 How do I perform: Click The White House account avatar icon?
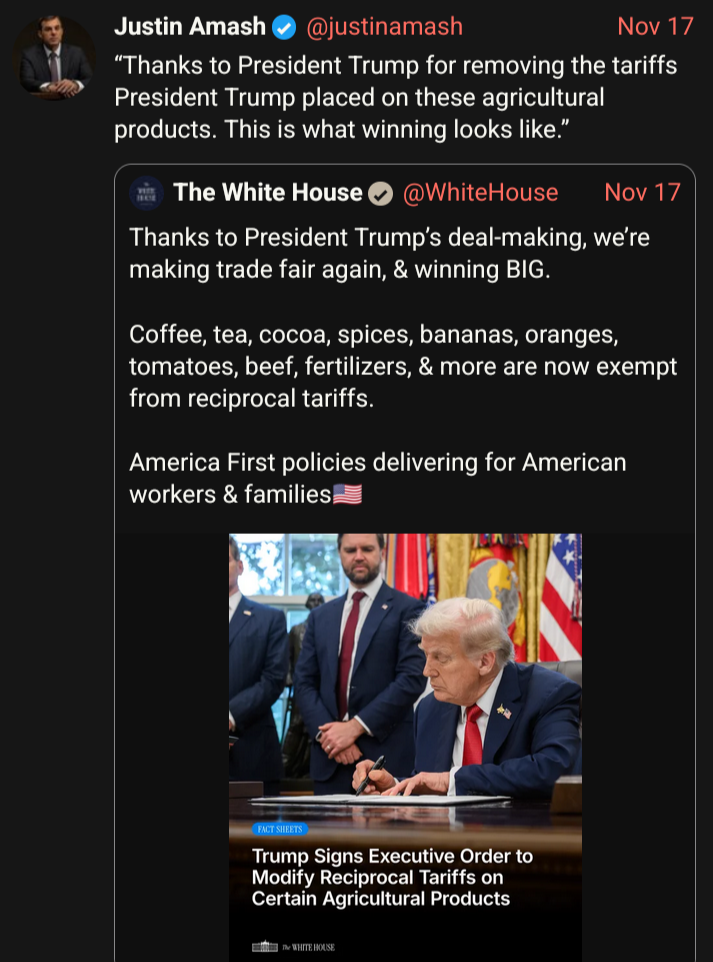click(x=147, y=193)
